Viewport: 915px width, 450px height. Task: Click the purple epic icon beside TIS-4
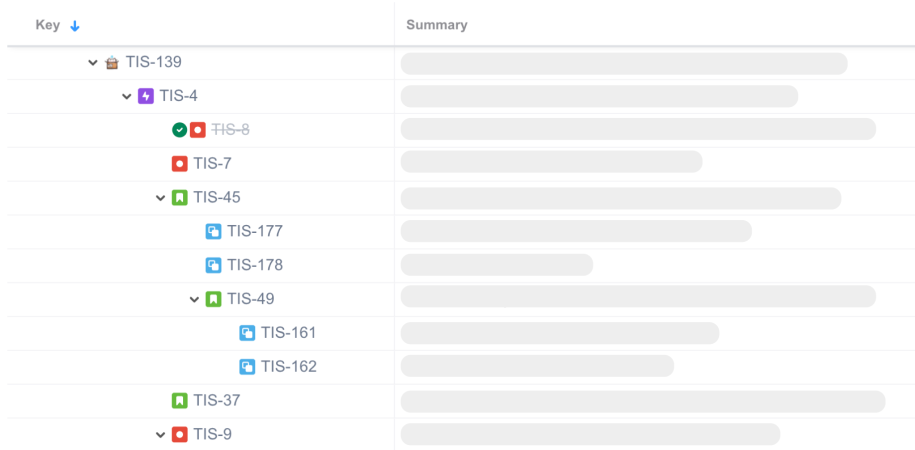(x=145, y=96)
